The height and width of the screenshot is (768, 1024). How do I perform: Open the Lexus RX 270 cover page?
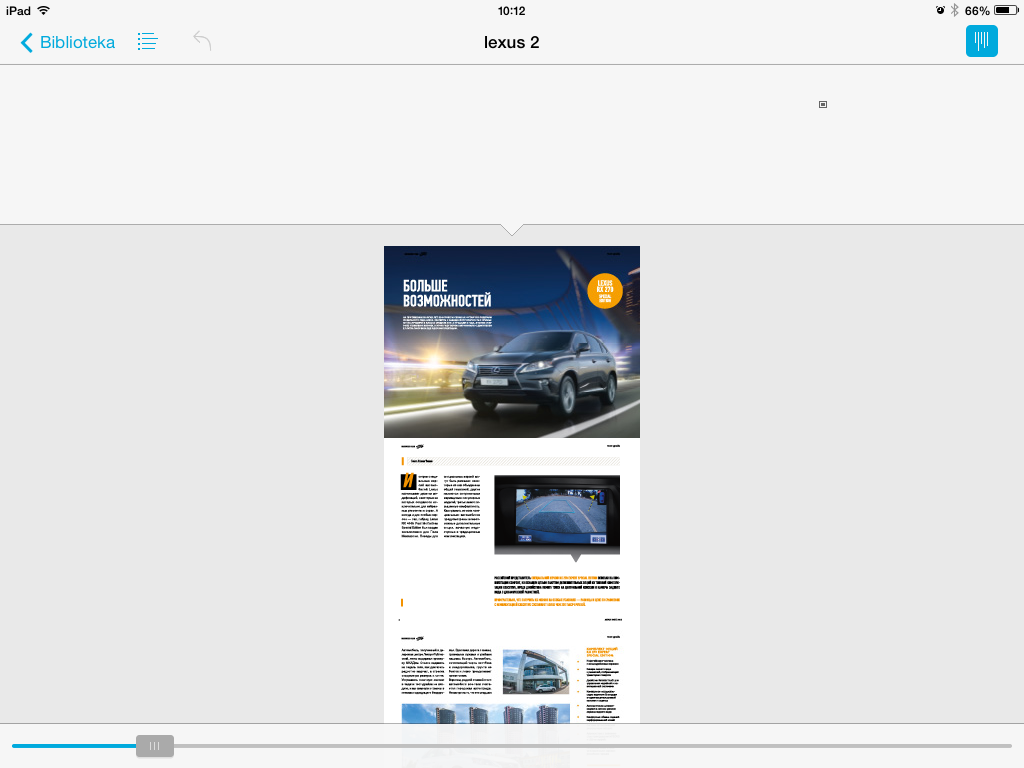coord(512,342)
